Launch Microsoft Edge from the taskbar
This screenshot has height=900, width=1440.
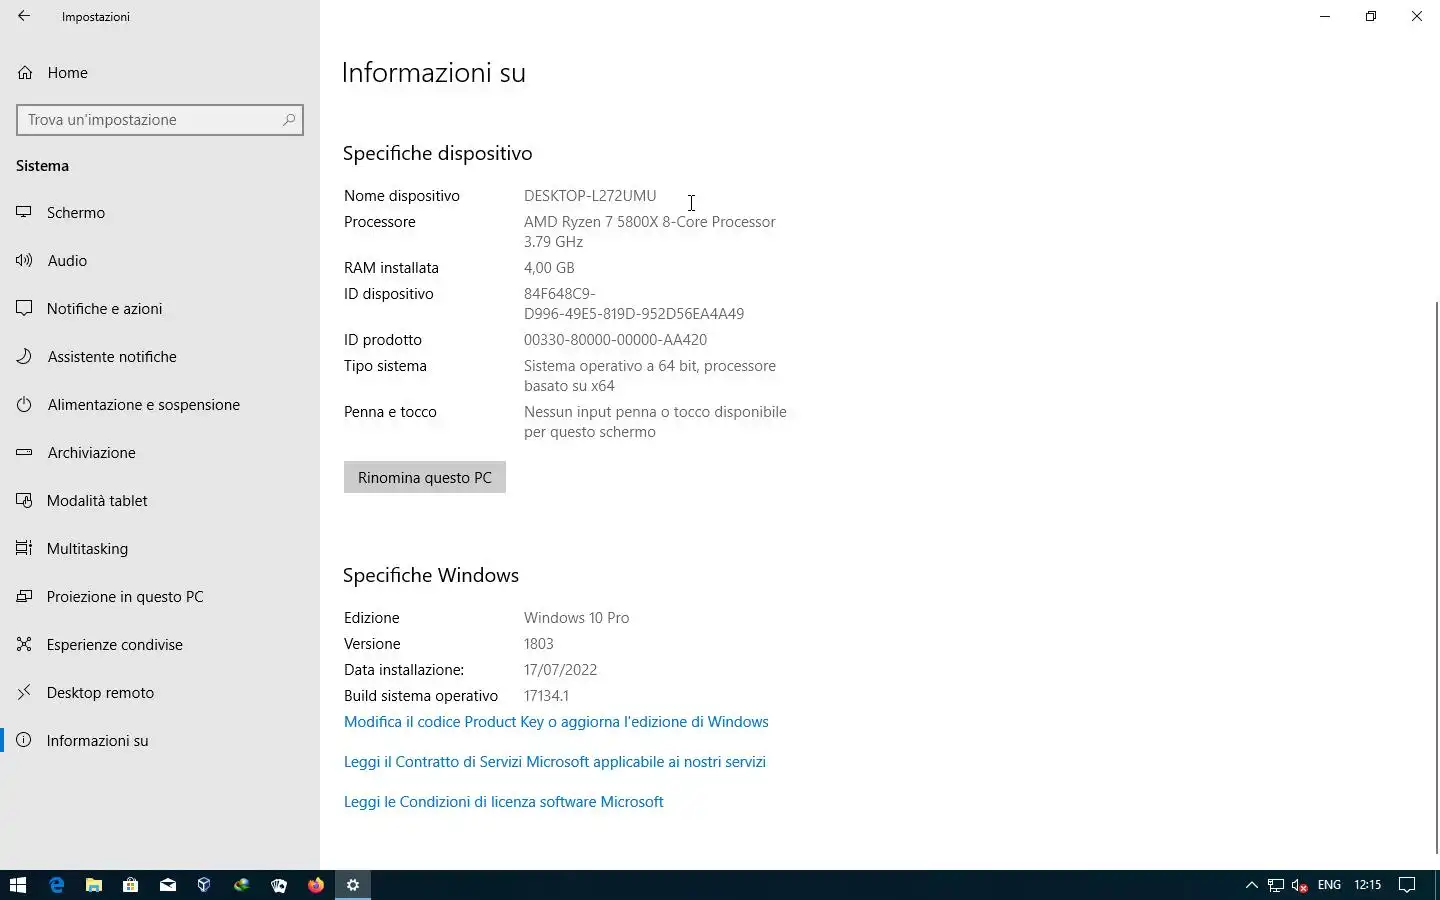(x=56, y=885)
